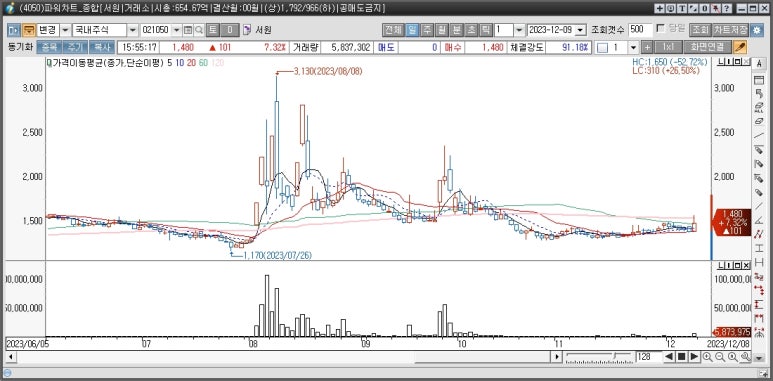Viewport: 773px width, 381px height.
Task: Click the 차트저장 button
Action: [730, 30]
